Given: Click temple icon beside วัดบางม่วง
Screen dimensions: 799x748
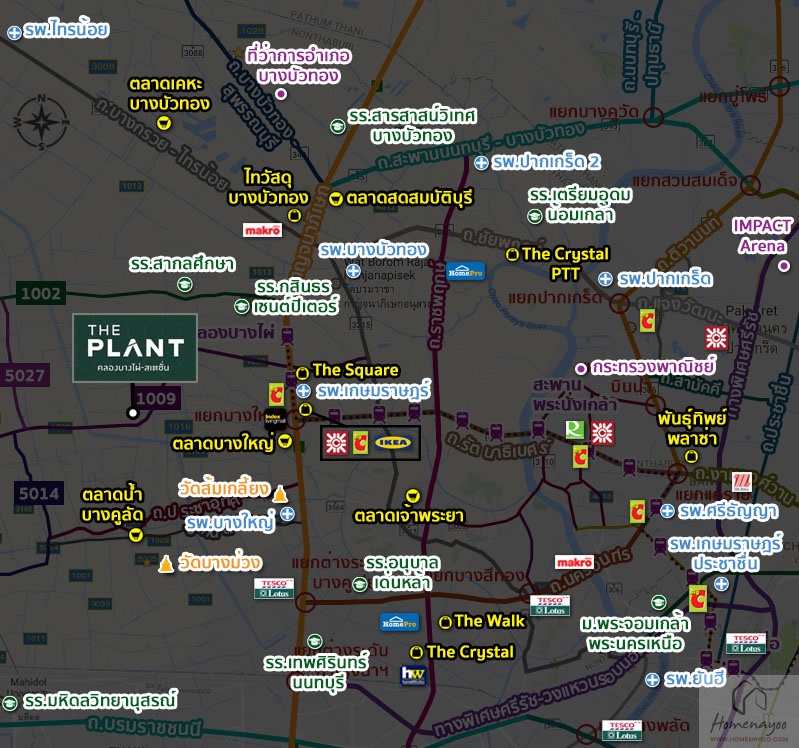Looking at the screenshot, I should tap(166, 564).
